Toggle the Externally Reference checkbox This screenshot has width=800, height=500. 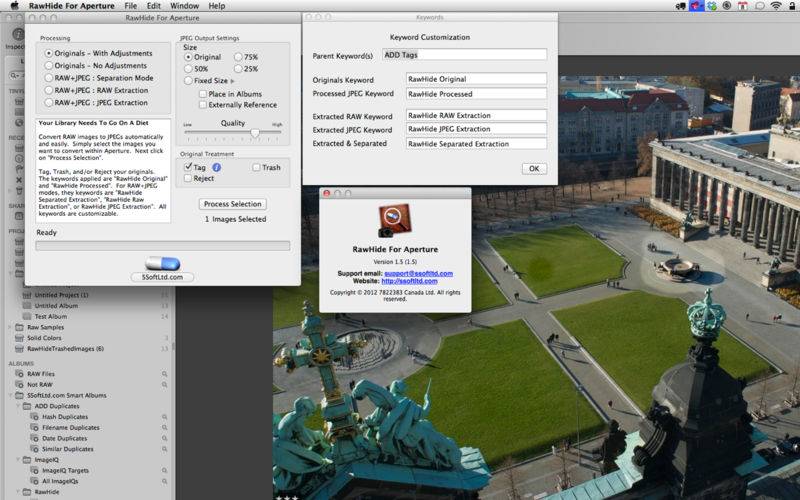click(203, 105)
